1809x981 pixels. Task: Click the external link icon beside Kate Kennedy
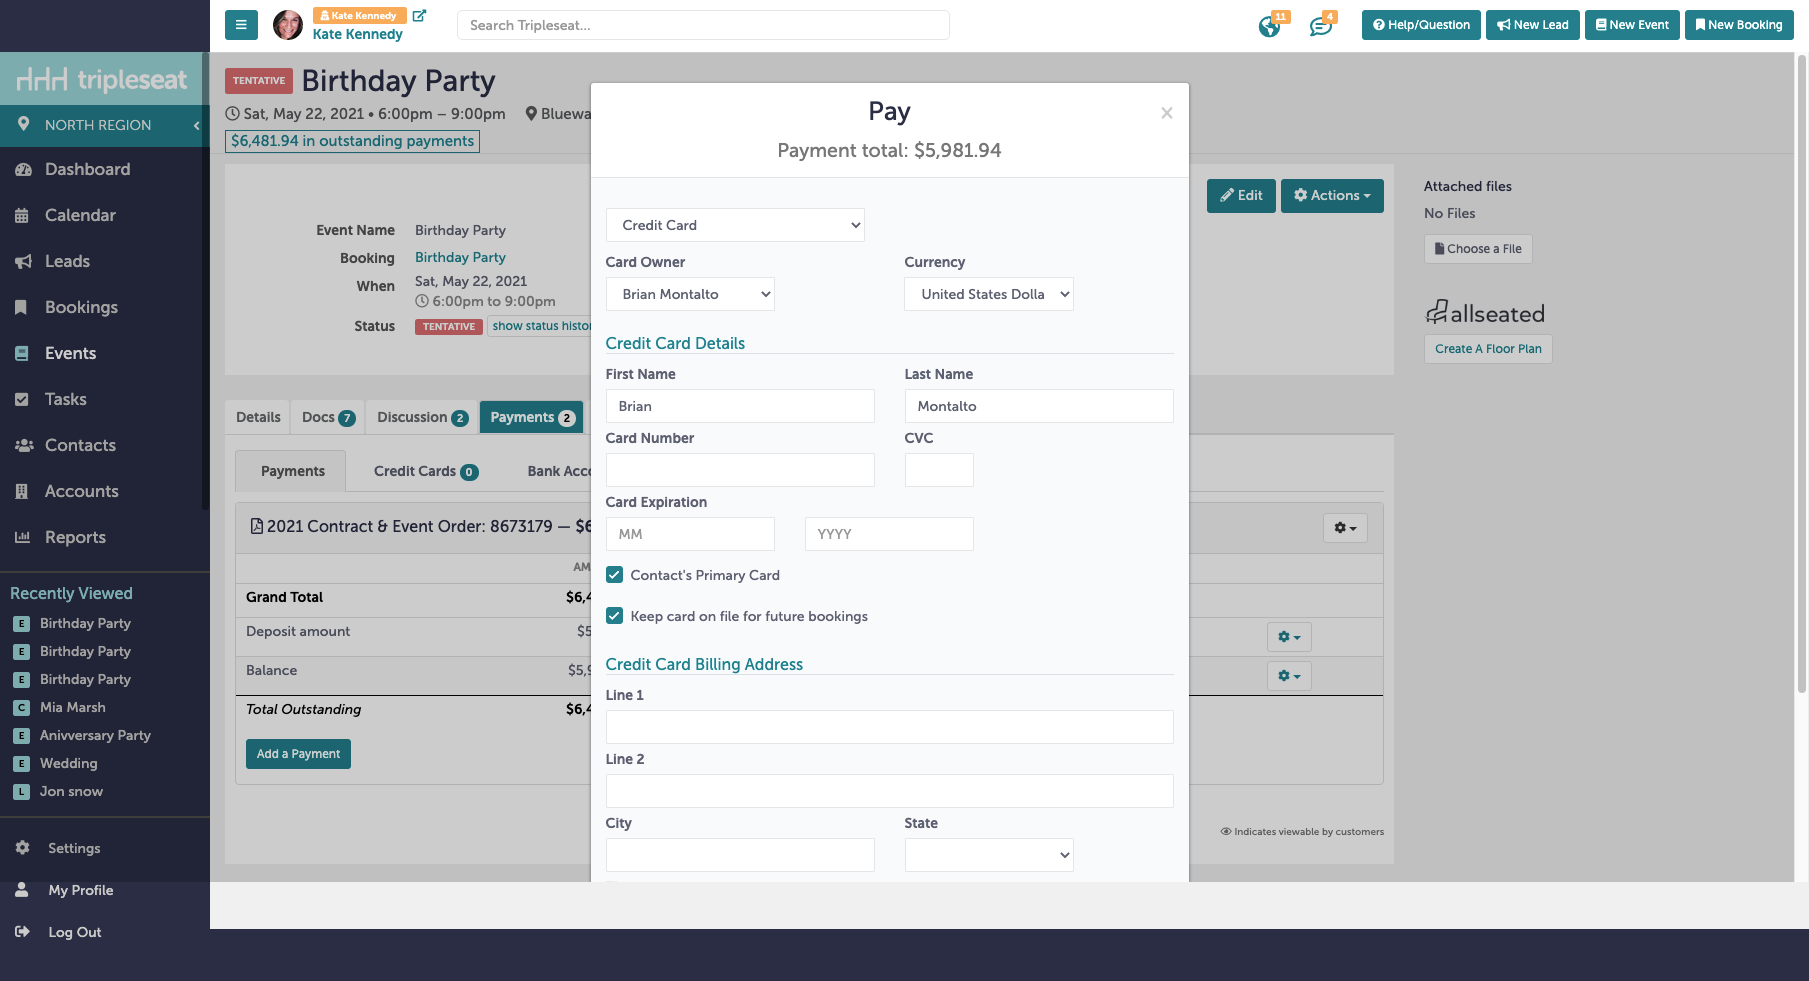click(x=419, y=16)
